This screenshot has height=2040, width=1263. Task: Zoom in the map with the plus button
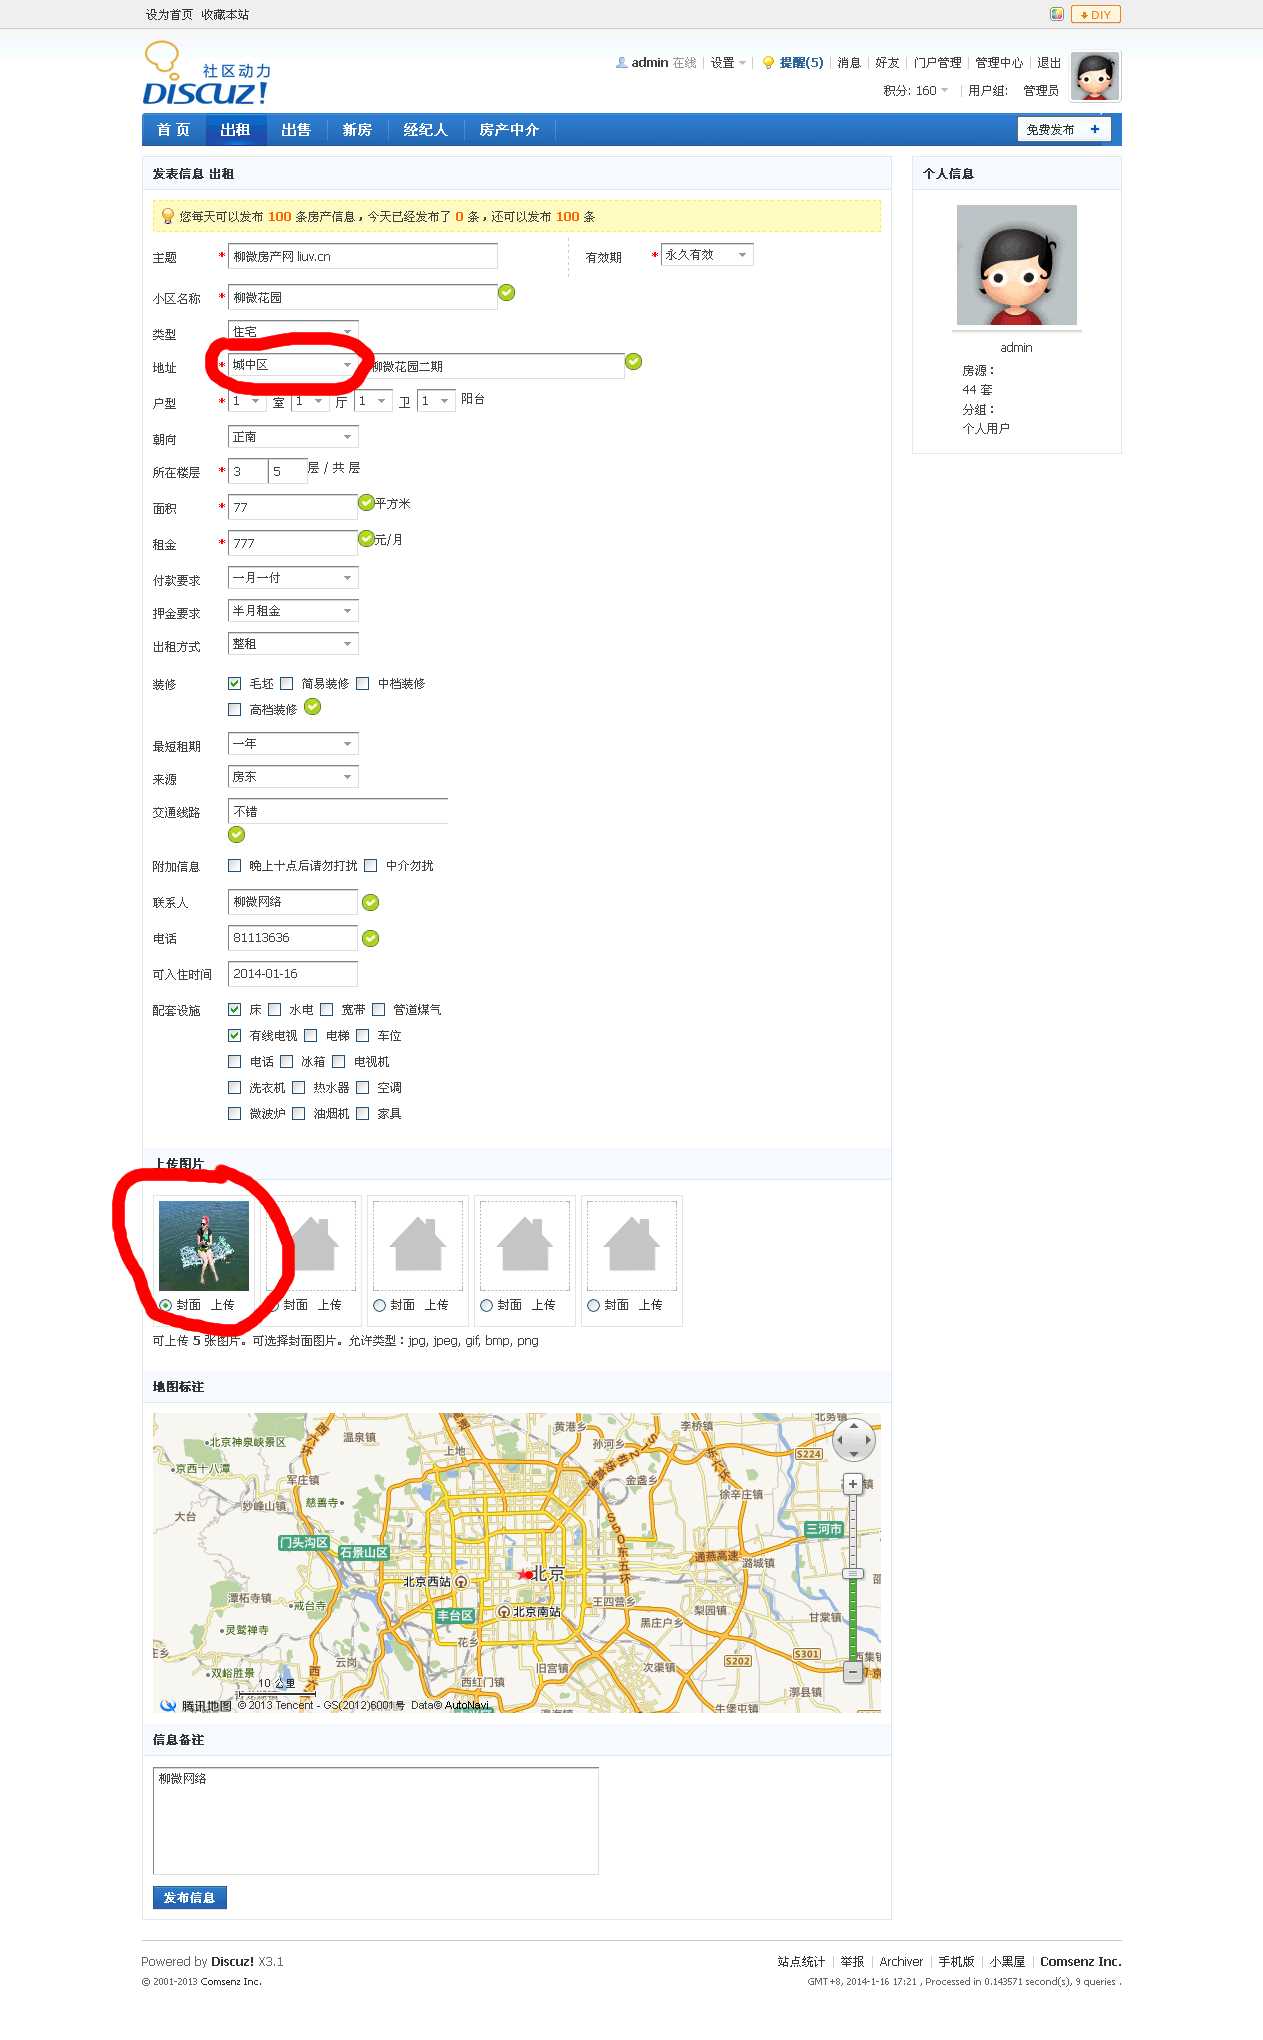pyautogui.click(x=853, y=1484)
